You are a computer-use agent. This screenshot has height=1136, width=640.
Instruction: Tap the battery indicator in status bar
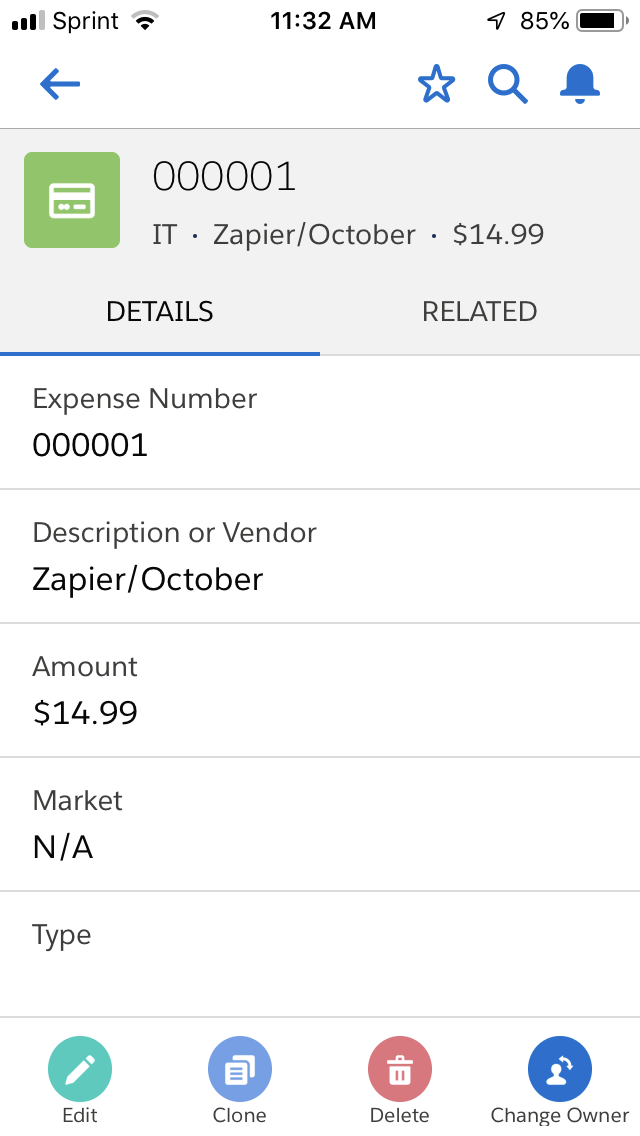(x=600, y=20)
